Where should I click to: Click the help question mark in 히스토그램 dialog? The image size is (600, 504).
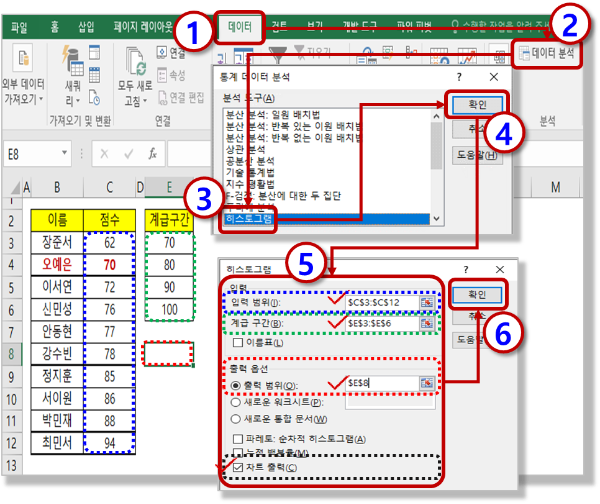(x=466, y=269)
